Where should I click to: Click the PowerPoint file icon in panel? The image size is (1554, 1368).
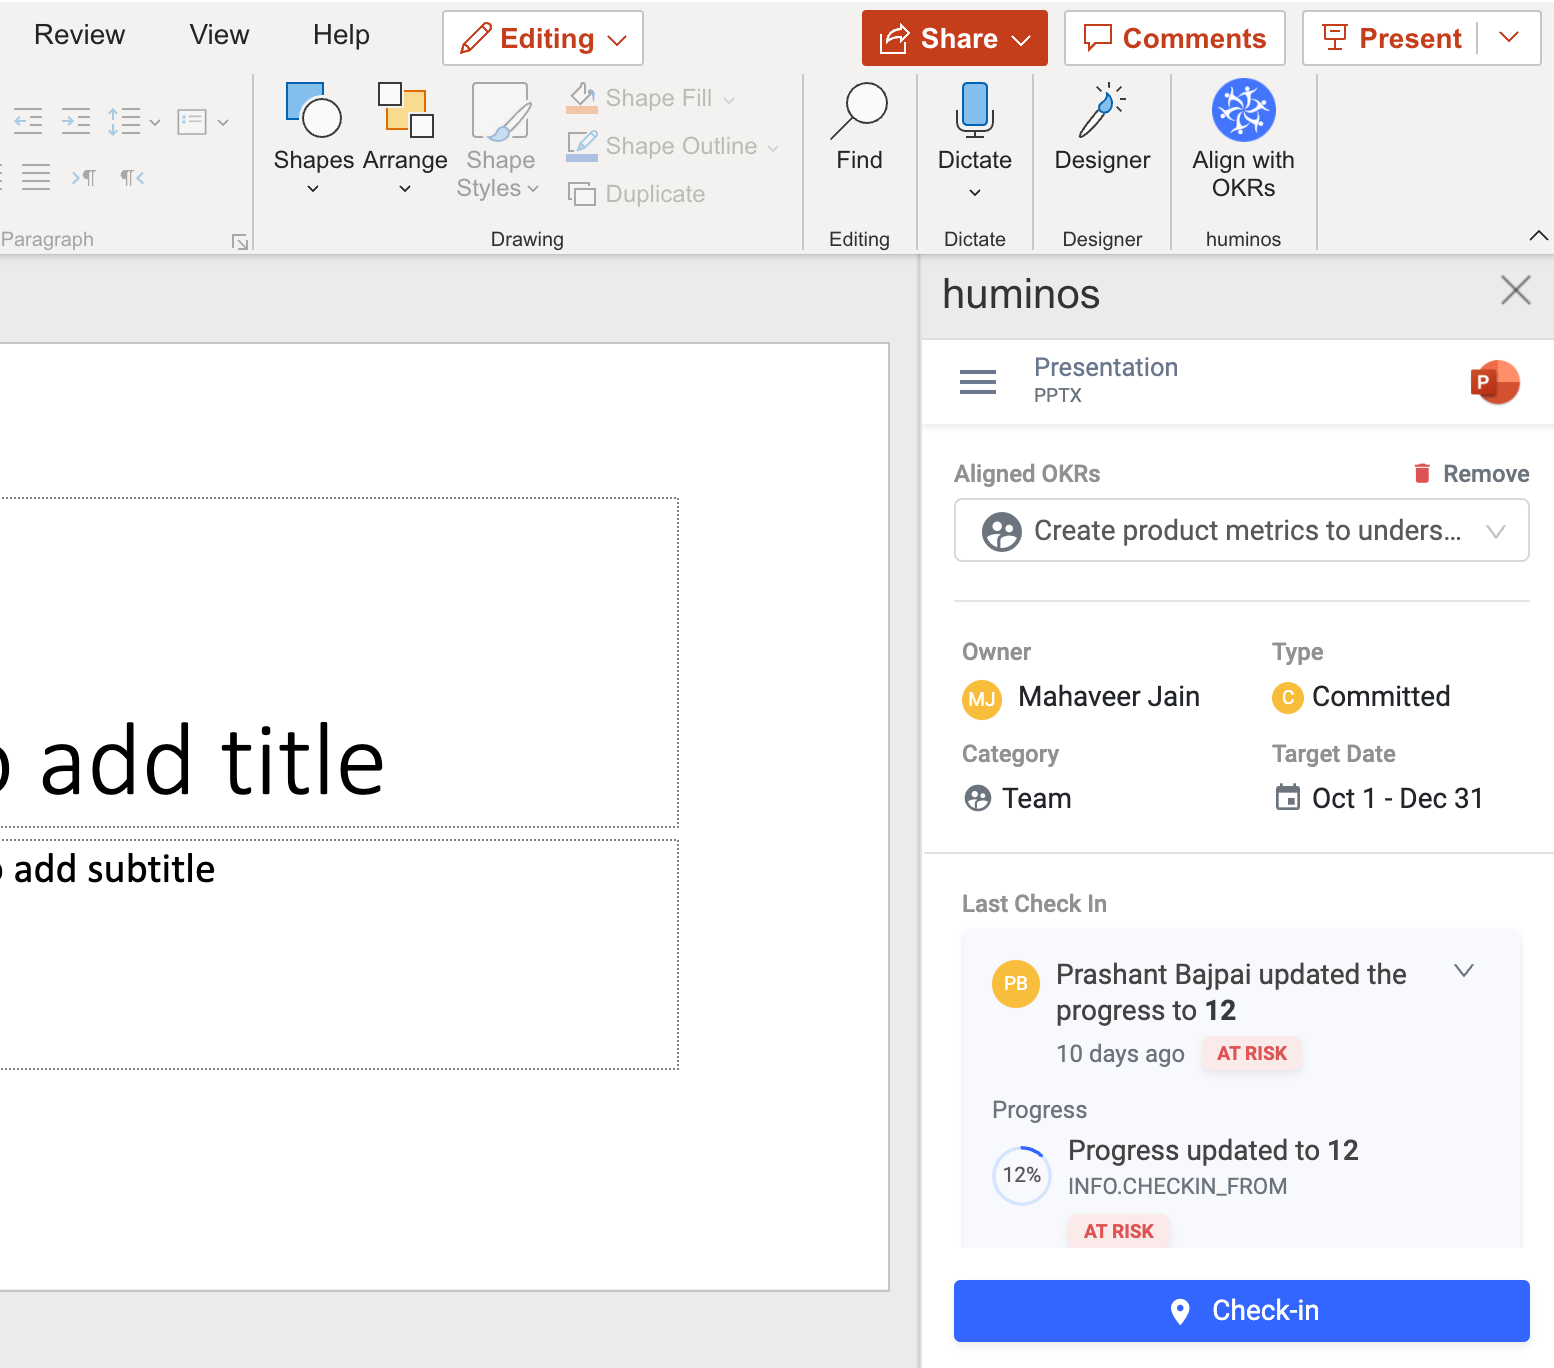point(1495,382)
